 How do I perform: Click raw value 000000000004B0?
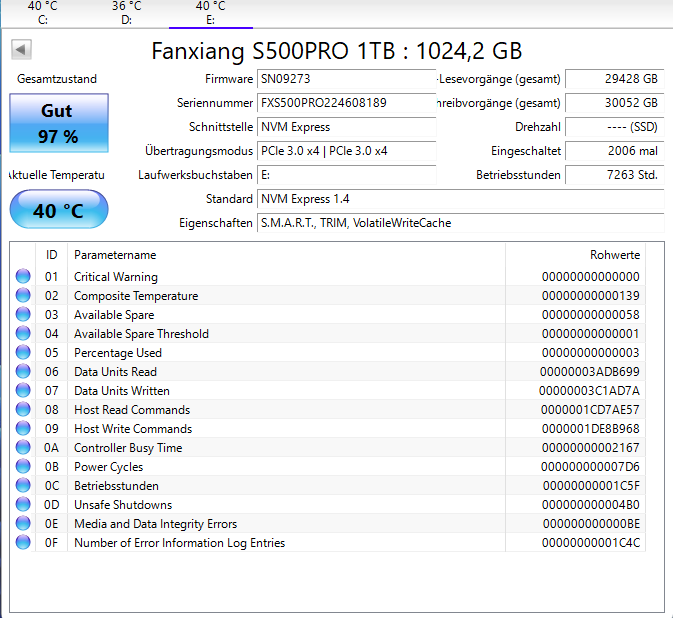coord(591,505)
